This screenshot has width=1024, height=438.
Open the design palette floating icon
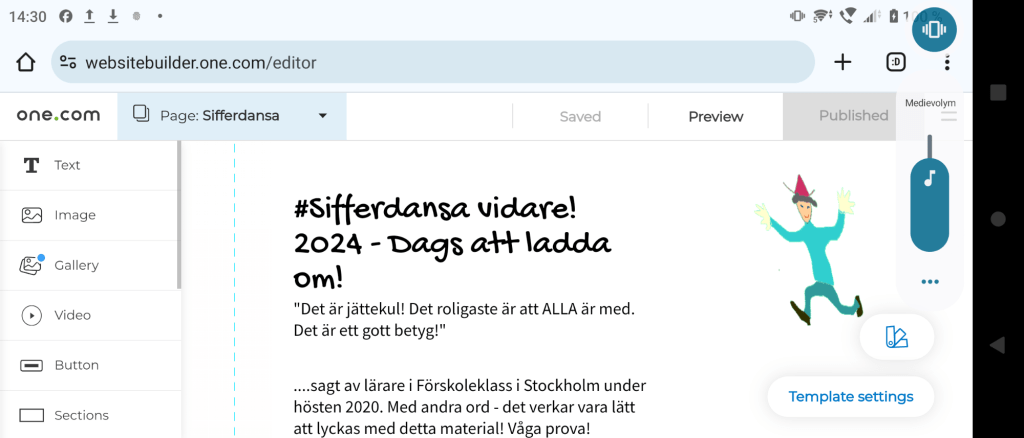click(x=896, y=338)
